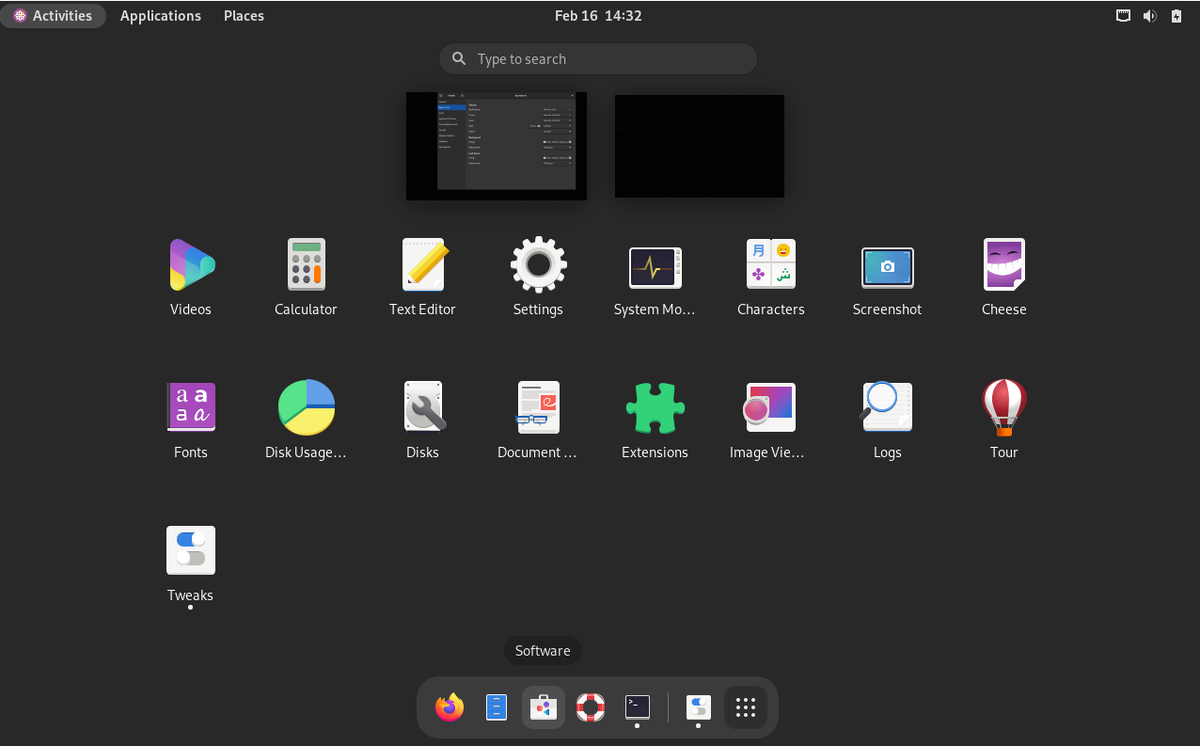Open the Characters app
Image resolution: width=1200 pixels, height=746 pixels.
(771, 265)
